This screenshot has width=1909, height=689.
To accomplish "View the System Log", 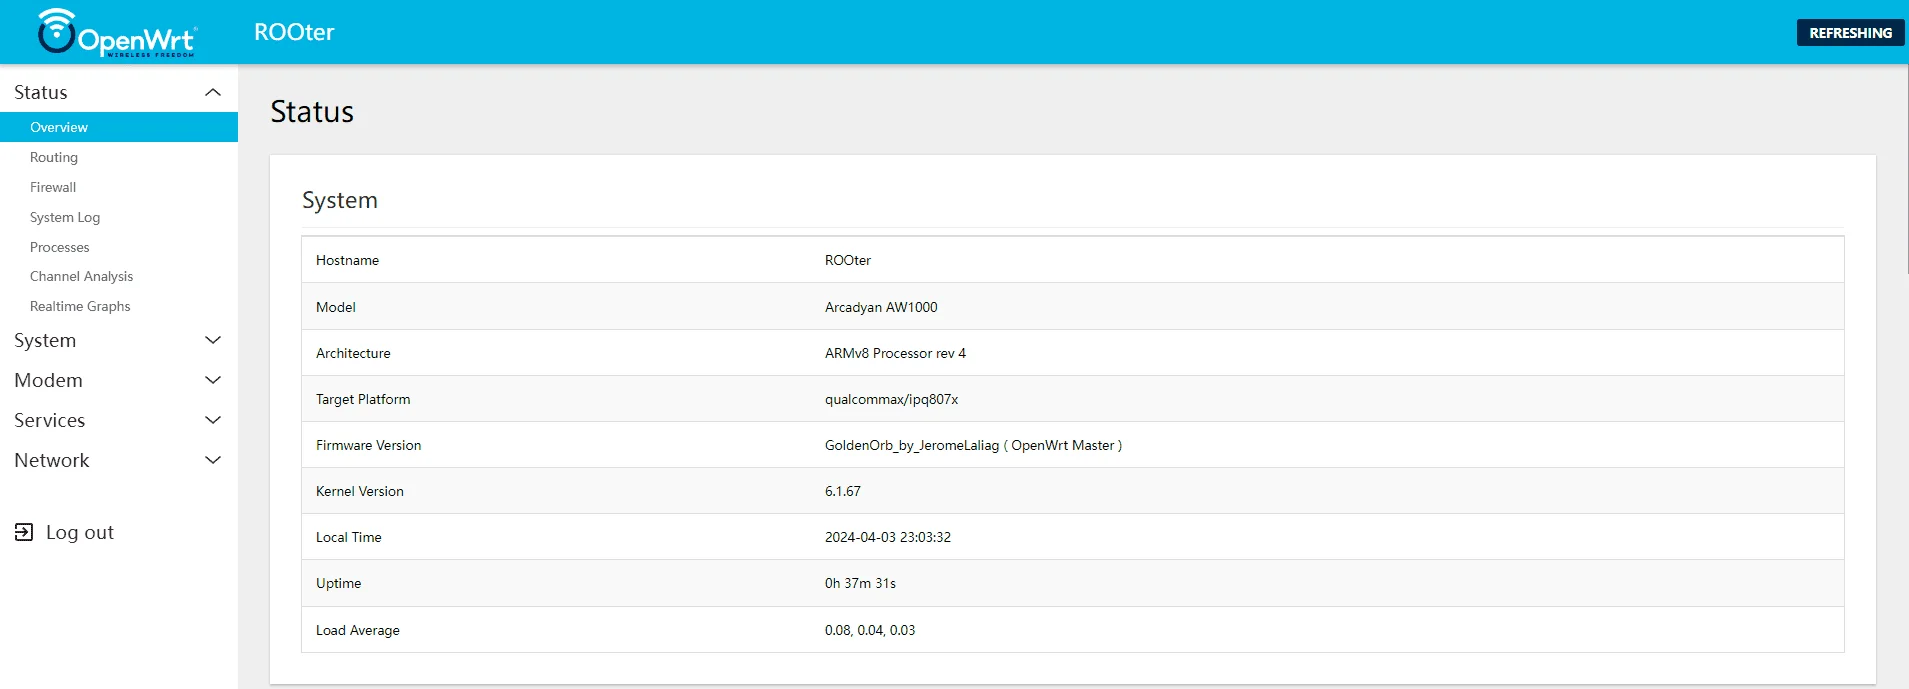I will tap(65, 217).
